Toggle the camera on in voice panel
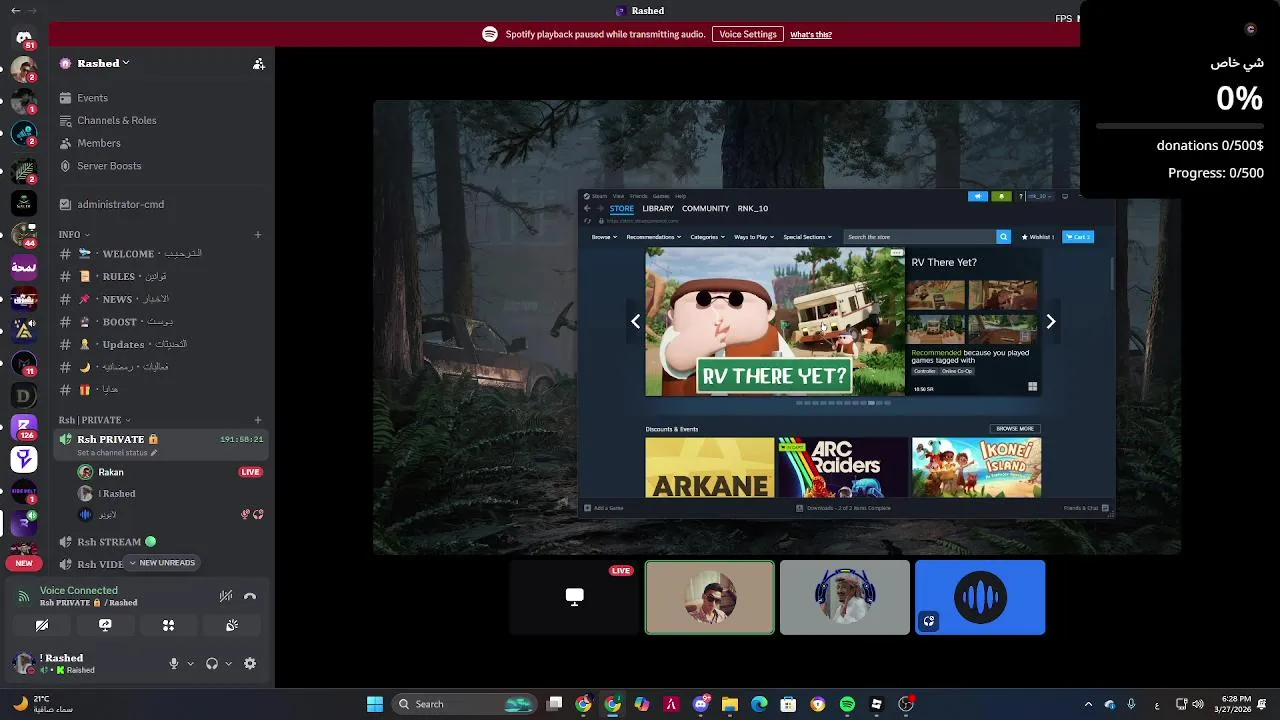This screenshot has width=1280, height=720. point(42,625)
